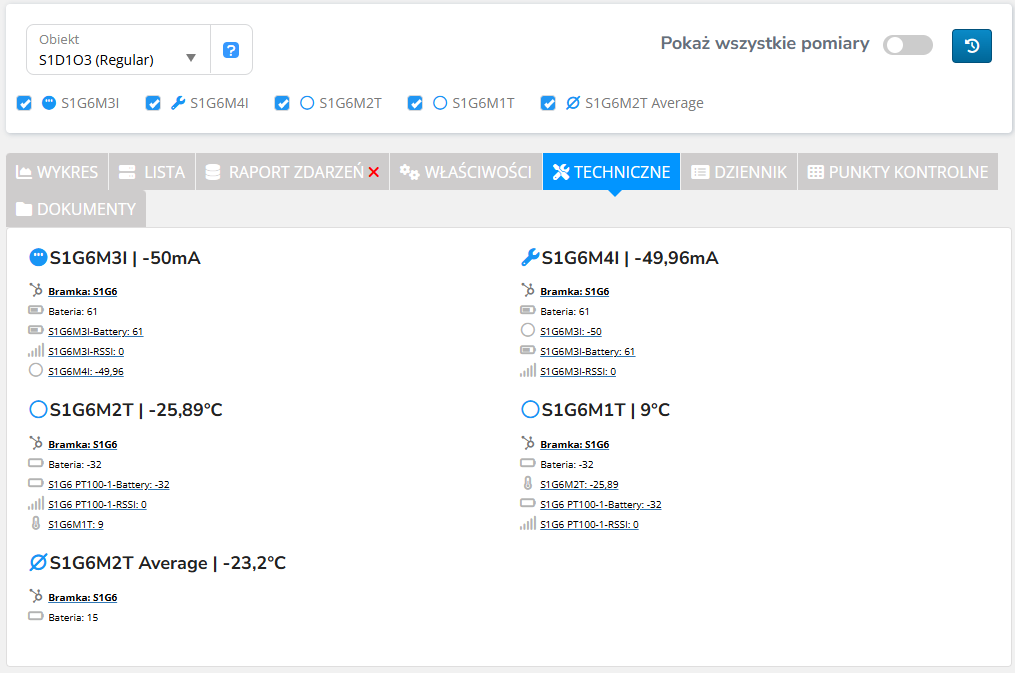Click the average symbol icon beside S1G6M2T Average heading
Image resolution: width=1015 pixels, height=673 pixels.
click(38, 563)
